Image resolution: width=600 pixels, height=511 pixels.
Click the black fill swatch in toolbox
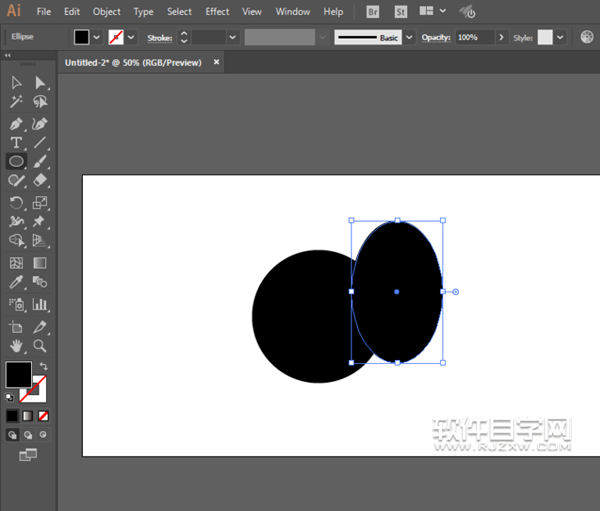coord(18,375)
